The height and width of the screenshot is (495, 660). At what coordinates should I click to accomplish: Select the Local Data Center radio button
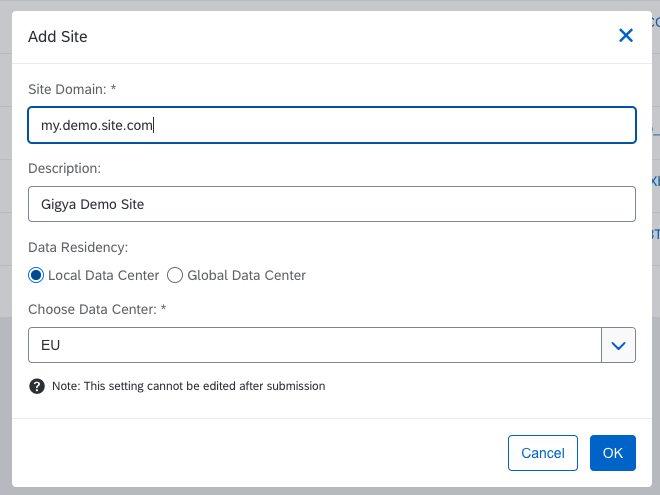pyautogui.click(x=36, y=275)
